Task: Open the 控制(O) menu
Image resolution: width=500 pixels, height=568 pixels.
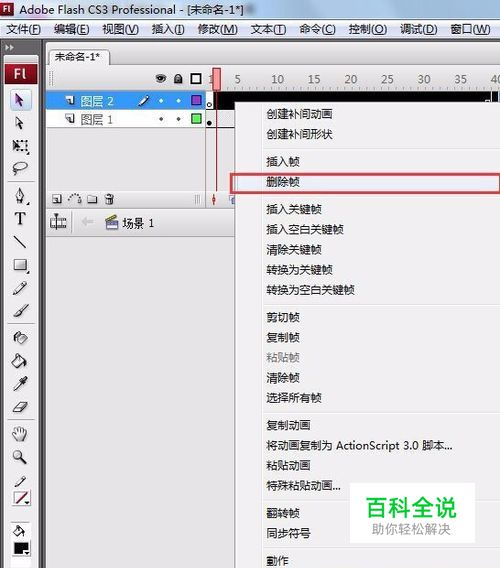Action: (368, 29)
